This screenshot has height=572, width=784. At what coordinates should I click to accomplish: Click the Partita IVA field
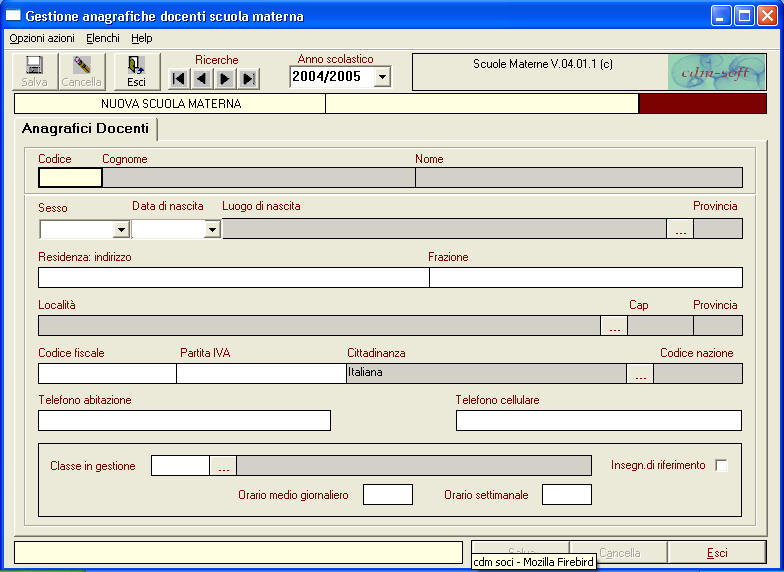coord(262,374)
